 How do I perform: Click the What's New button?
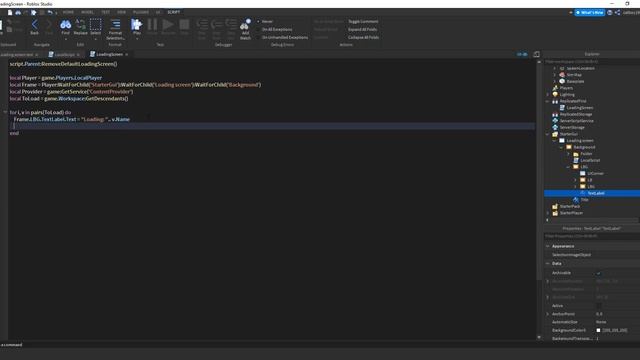pos(590,13)
